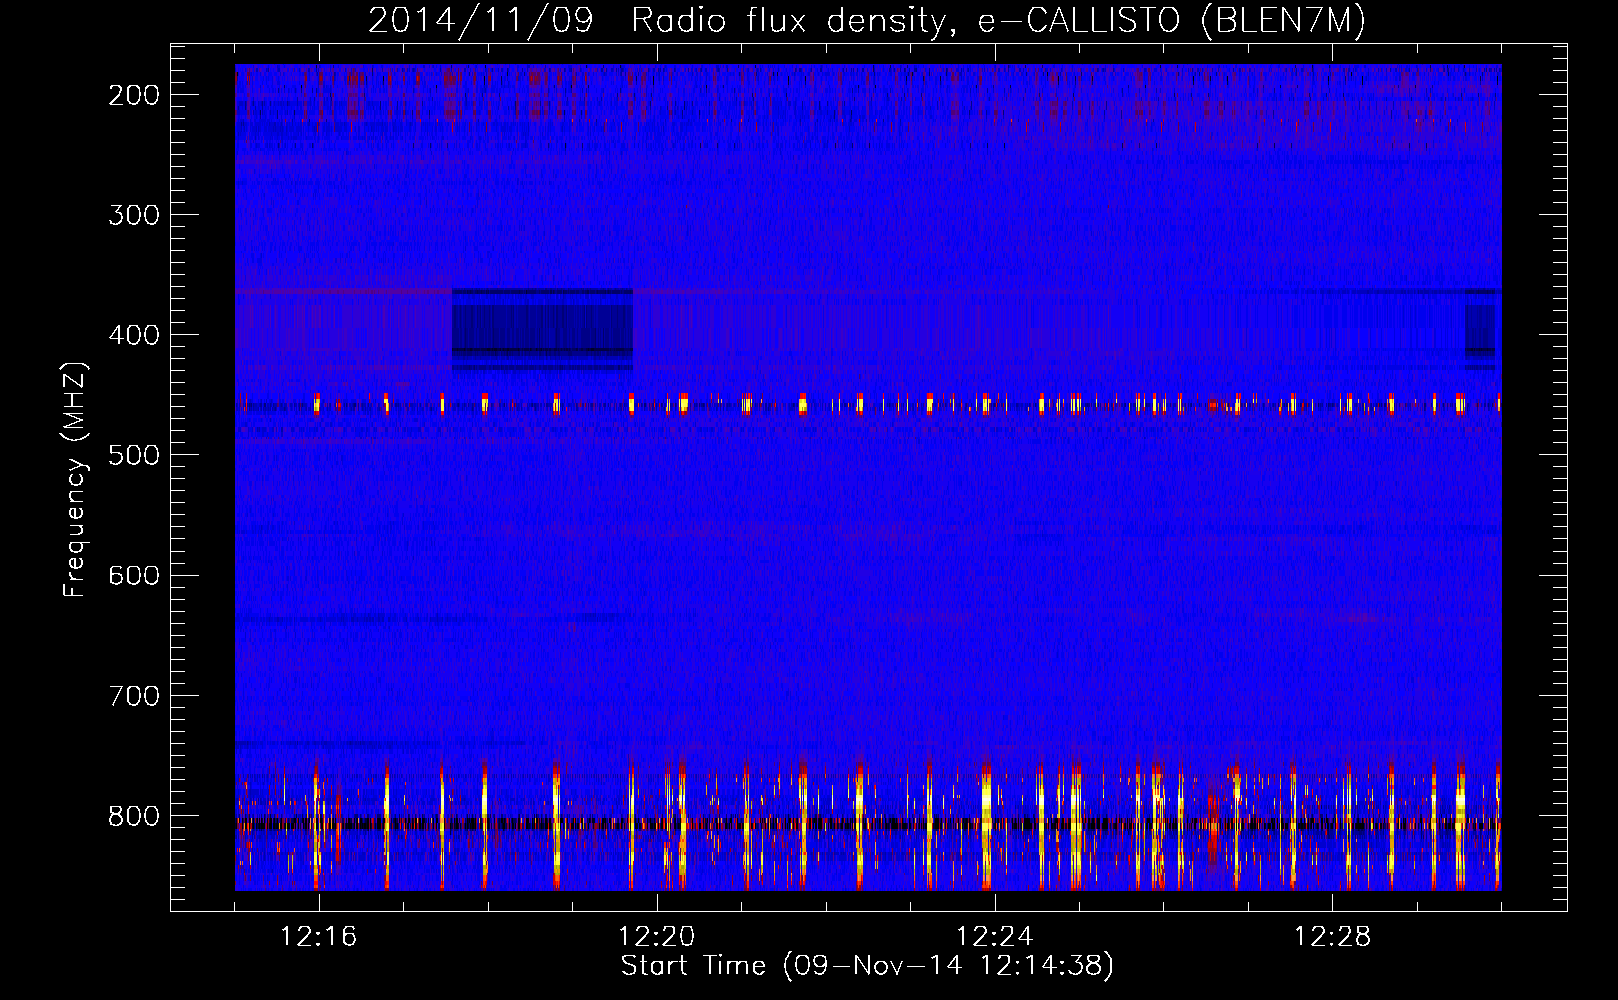Click the 12:16 time tick label
The width and height of the screenshot is (1618, 1000).
319,937
